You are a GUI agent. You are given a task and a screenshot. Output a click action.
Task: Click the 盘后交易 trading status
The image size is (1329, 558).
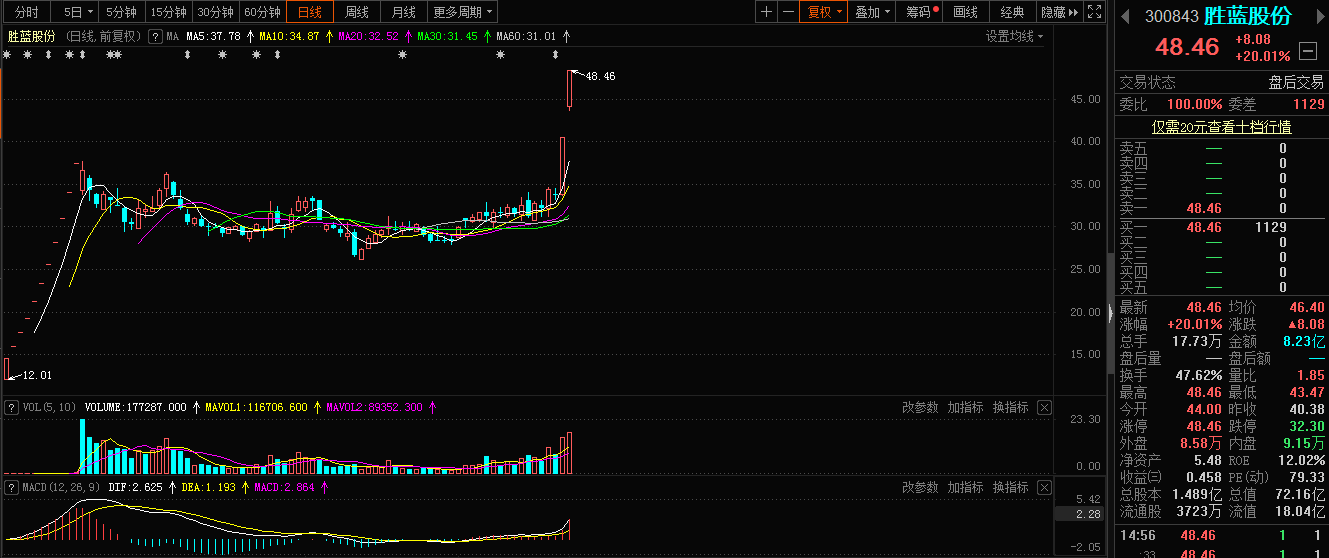click(x=1296, y=82)
